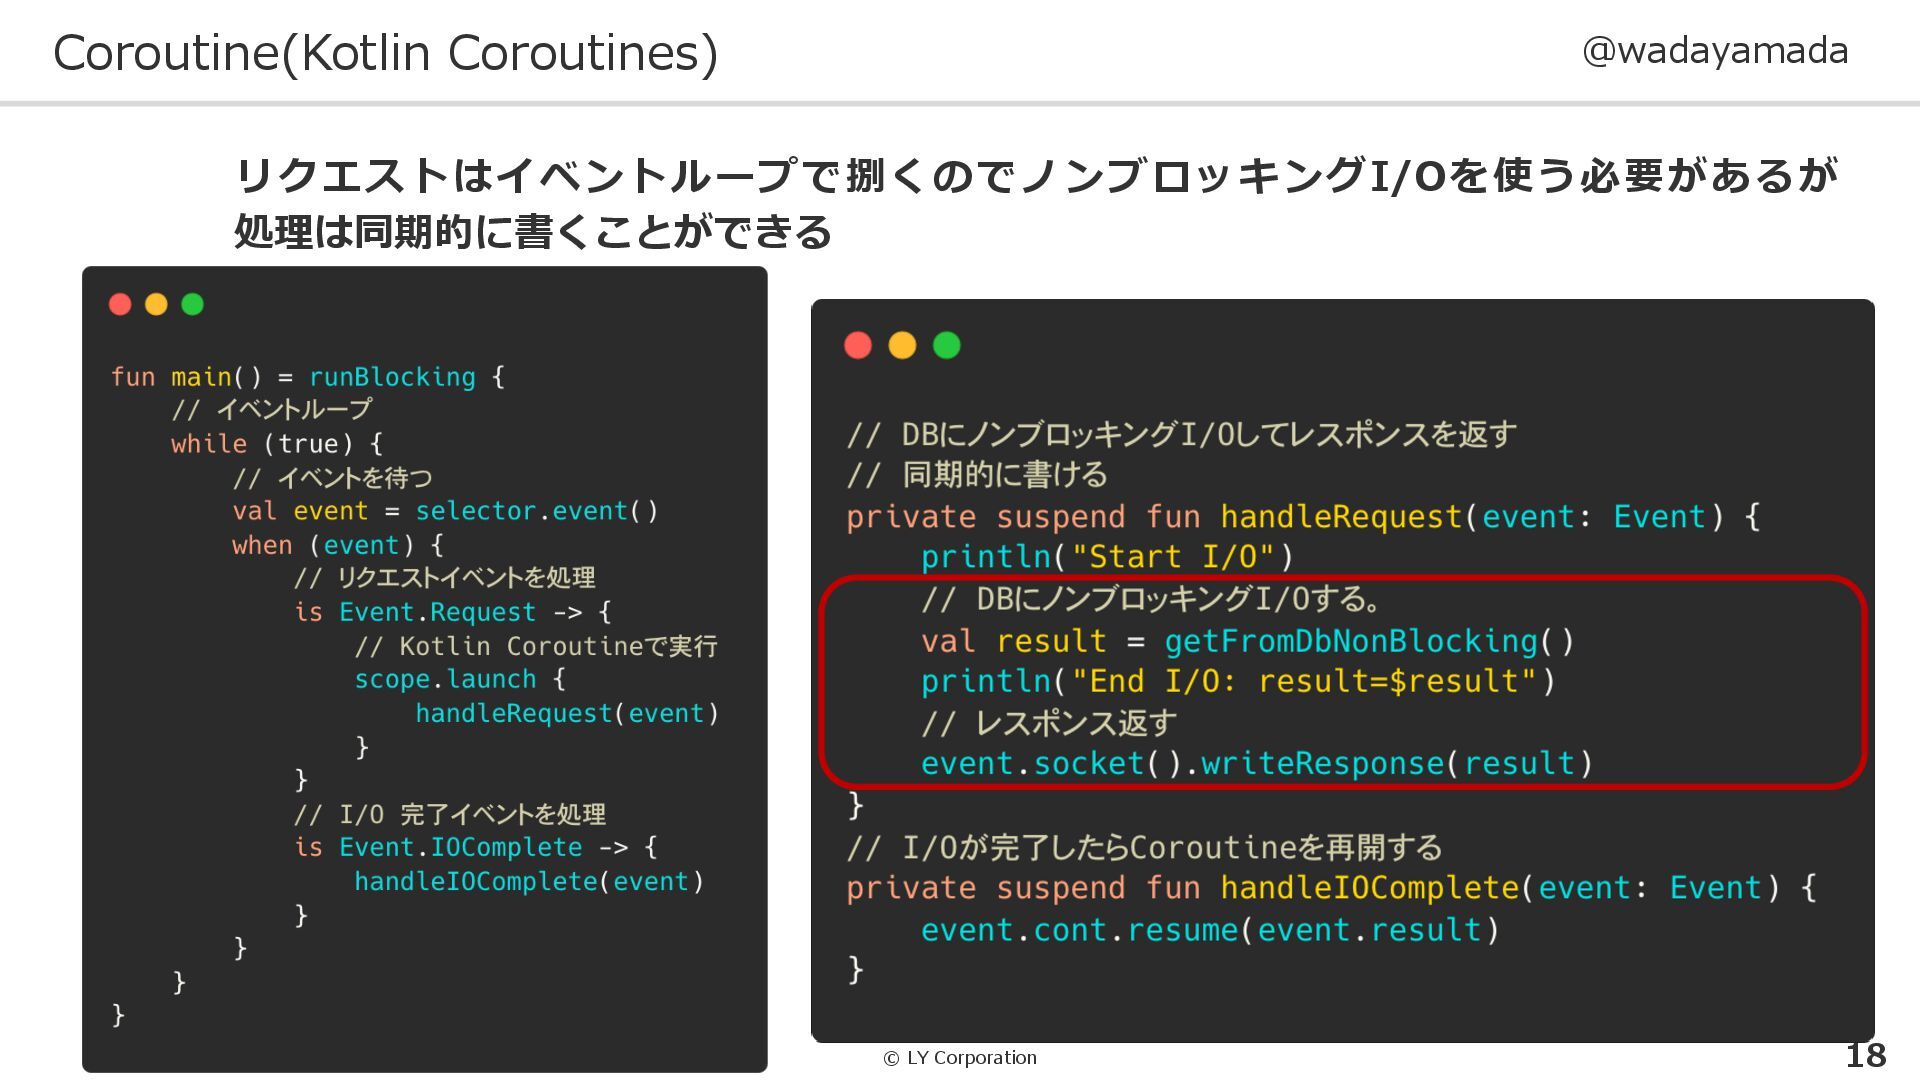1920x1080 pixels.
Task: Click the writeResponse(result) call
Action: [x=1396, y=764]
